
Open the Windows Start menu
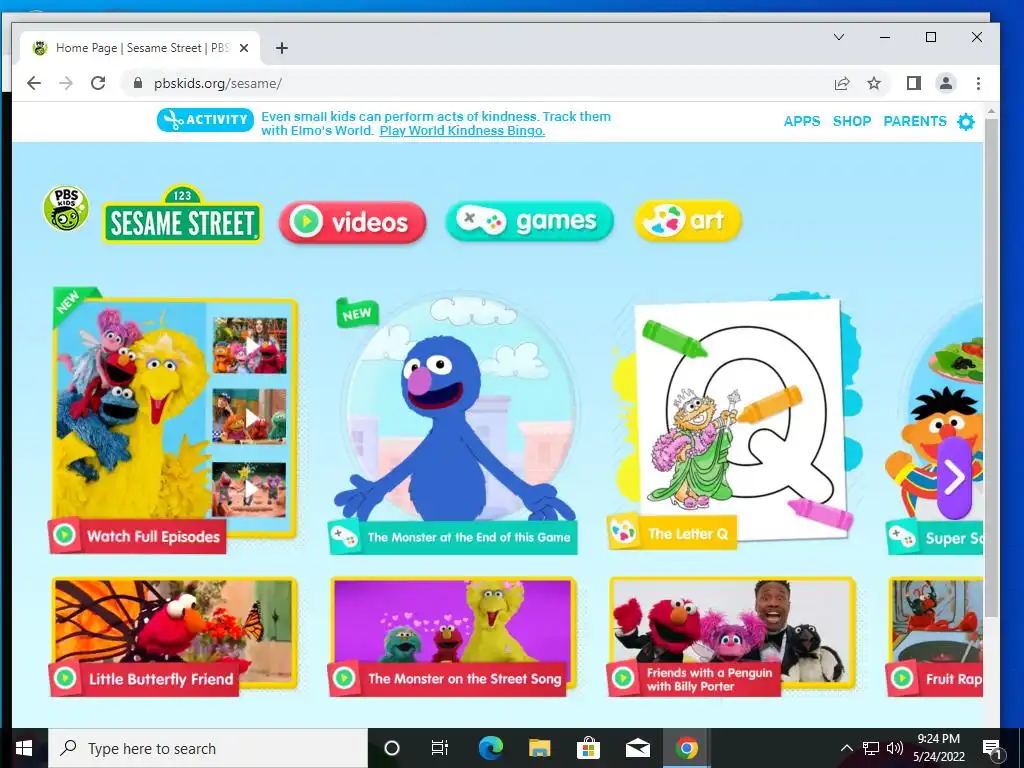tap(24, 748)
